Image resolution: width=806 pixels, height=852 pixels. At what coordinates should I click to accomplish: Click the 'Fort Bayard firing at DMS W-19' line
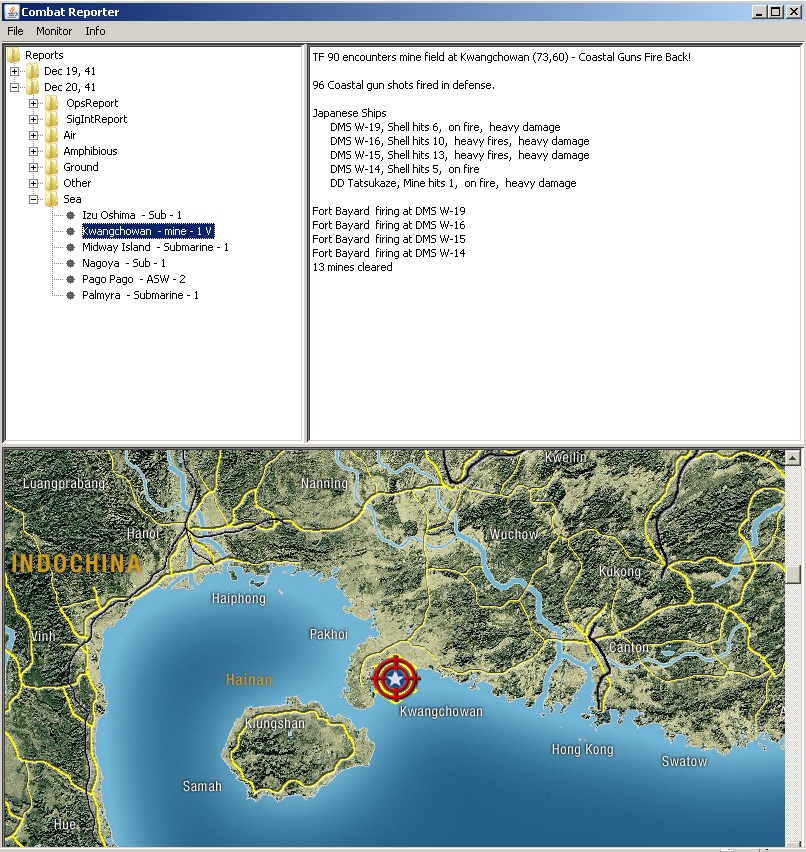[389, 211]
